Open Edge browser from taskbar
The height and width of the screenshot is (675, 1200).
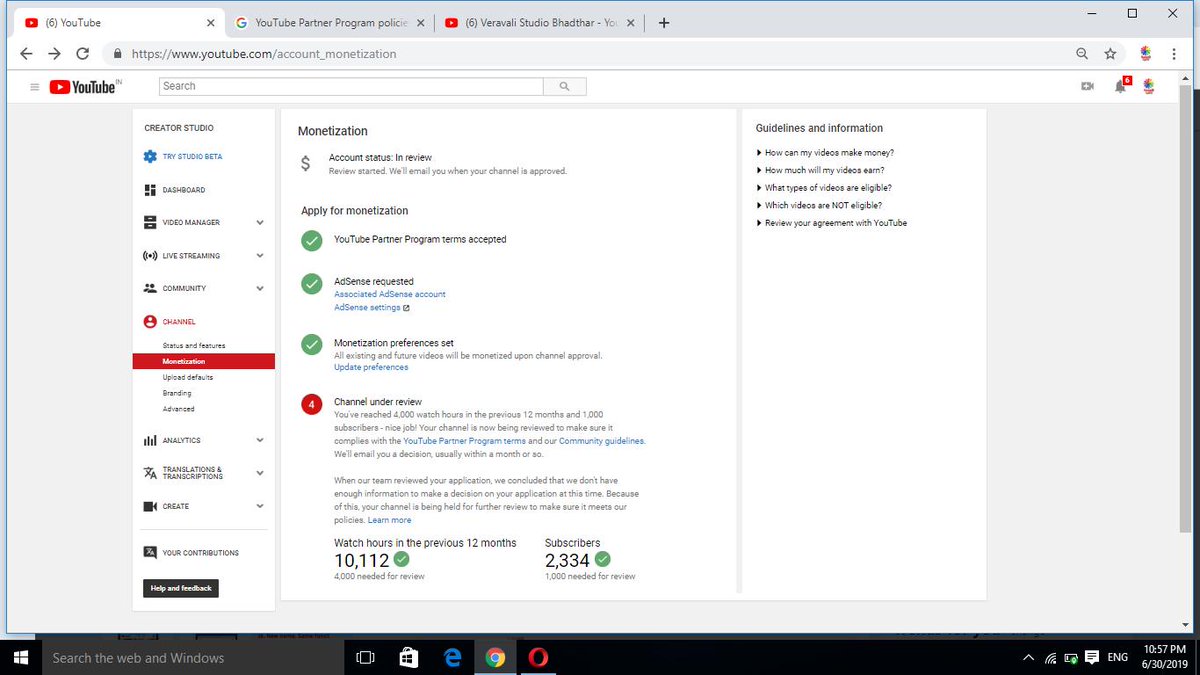tap(452, 657)
